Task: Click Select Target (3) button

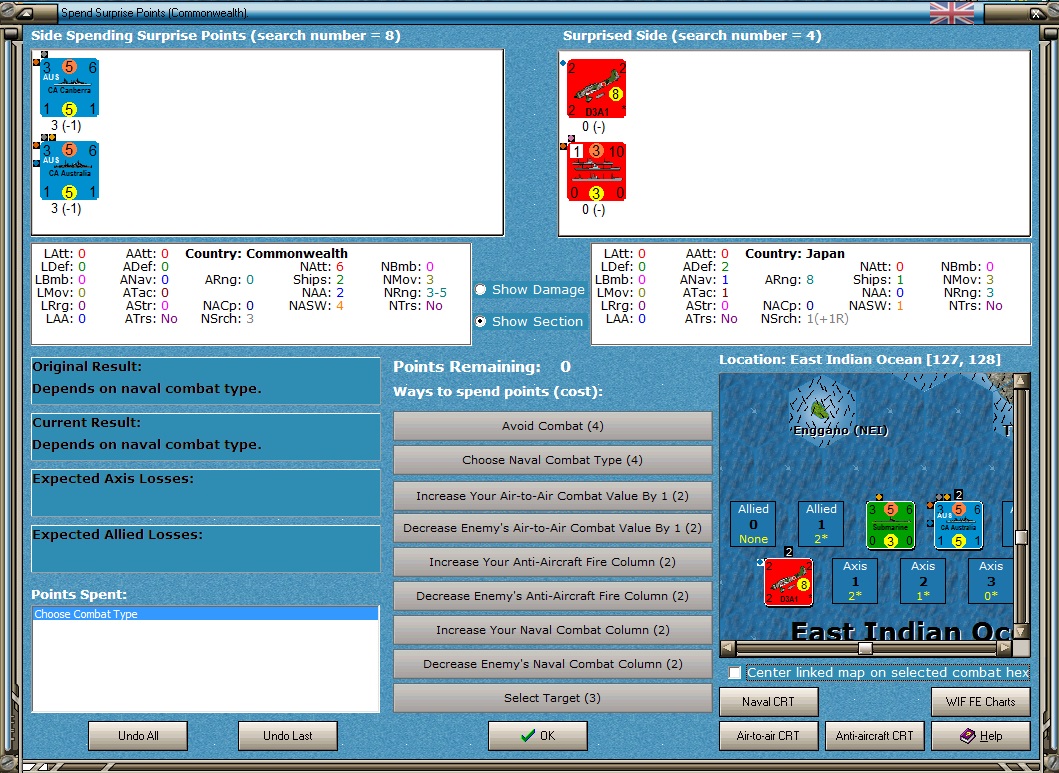Action: tap(552, 698)
